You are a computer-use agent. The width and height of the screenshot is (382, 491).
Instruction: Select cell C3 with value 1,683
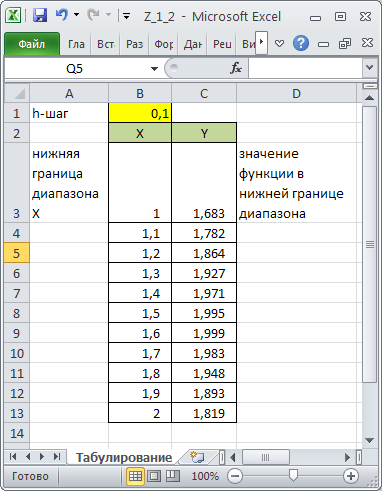pos(204,183)
